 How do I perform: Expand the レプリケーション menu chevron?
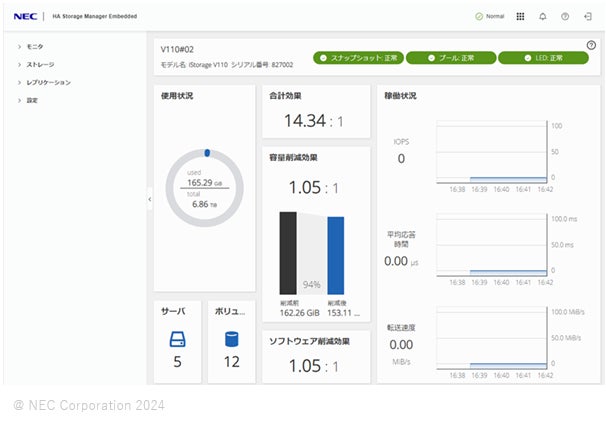[x=19, y=82]
